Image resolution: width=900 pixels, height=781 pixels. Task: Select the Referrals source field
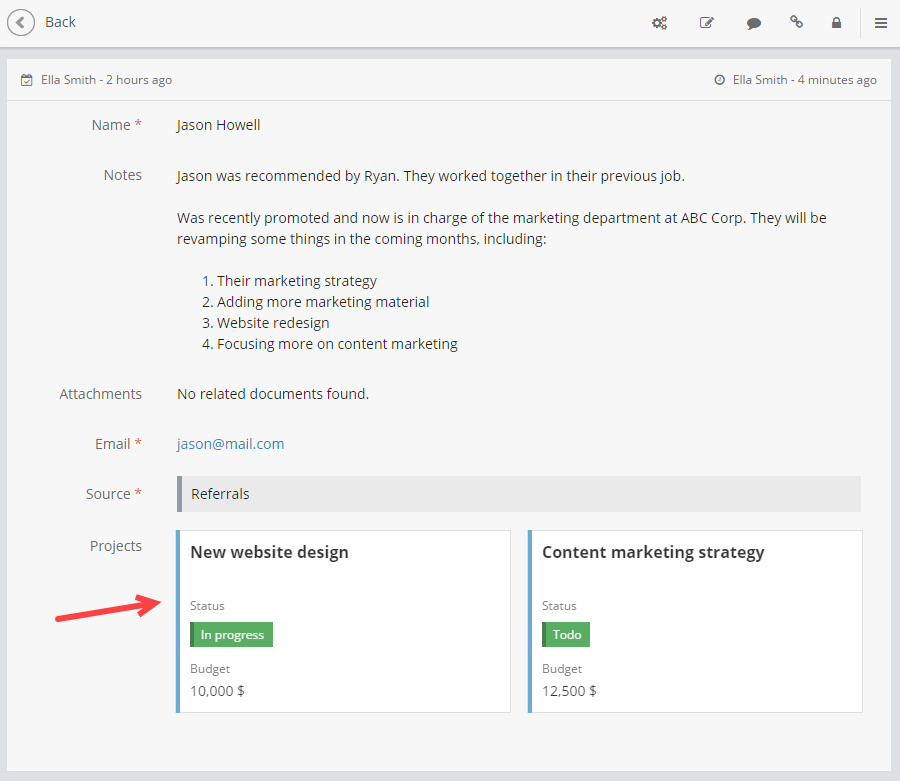tap(518, 494)
